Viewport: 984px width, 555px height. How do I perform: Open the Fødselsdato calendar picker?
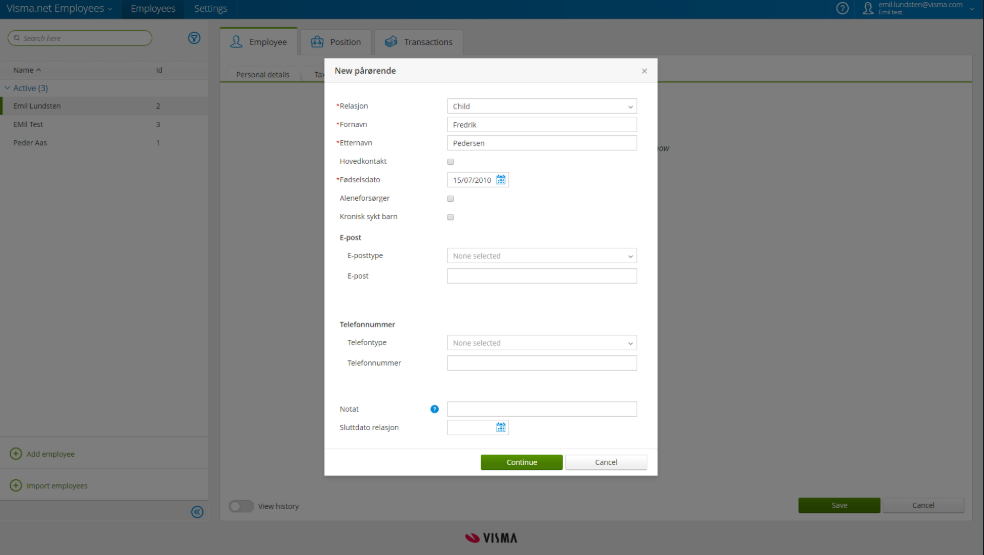coord(501,180)
